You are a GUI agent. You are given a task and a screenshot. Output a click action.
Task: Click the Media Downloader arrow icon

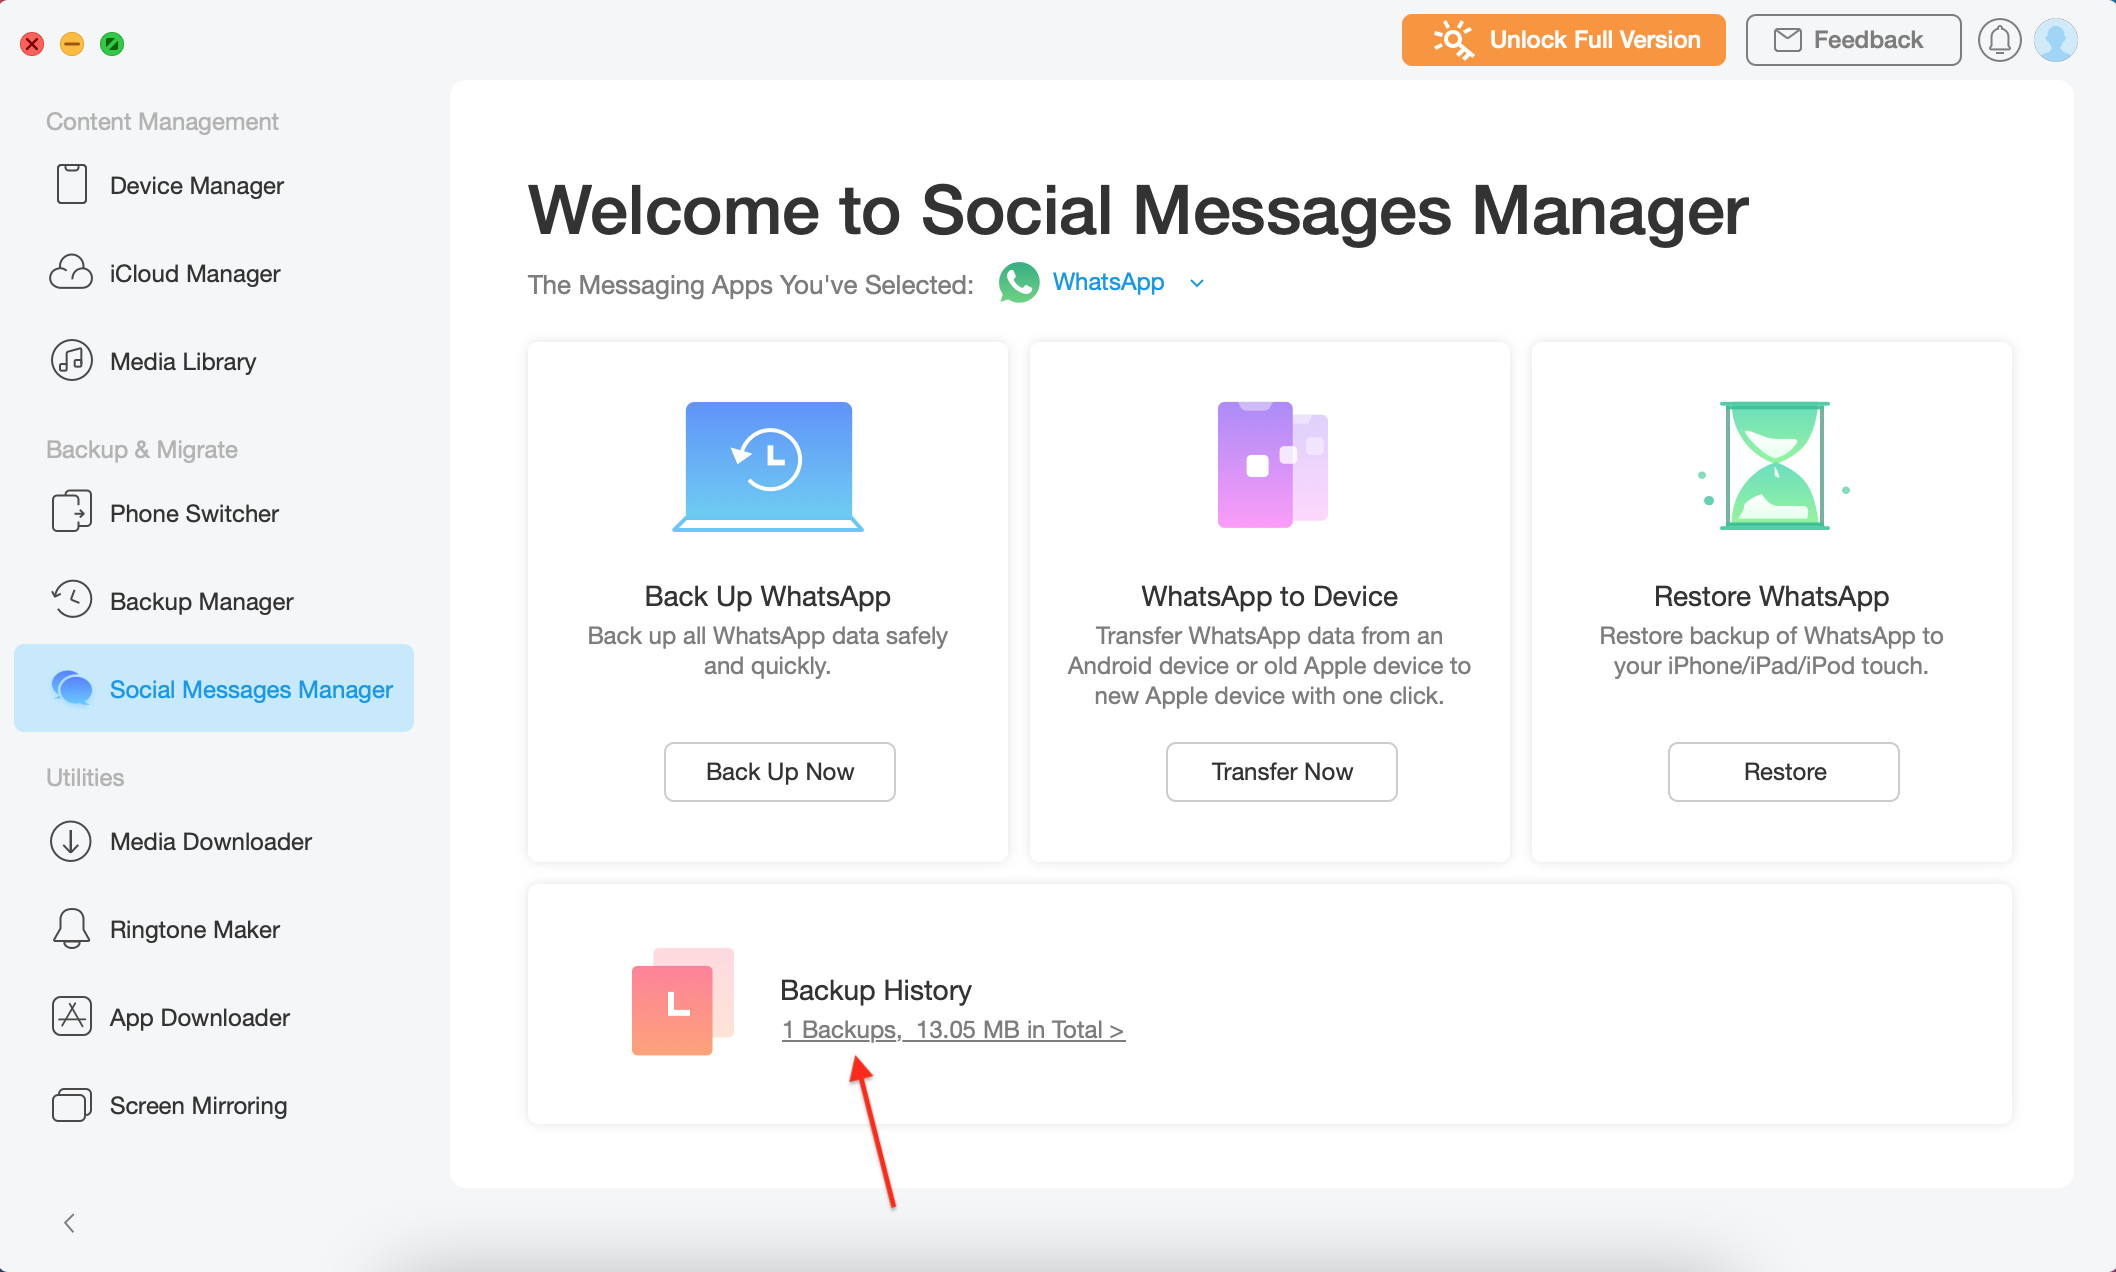click(71, 841)
